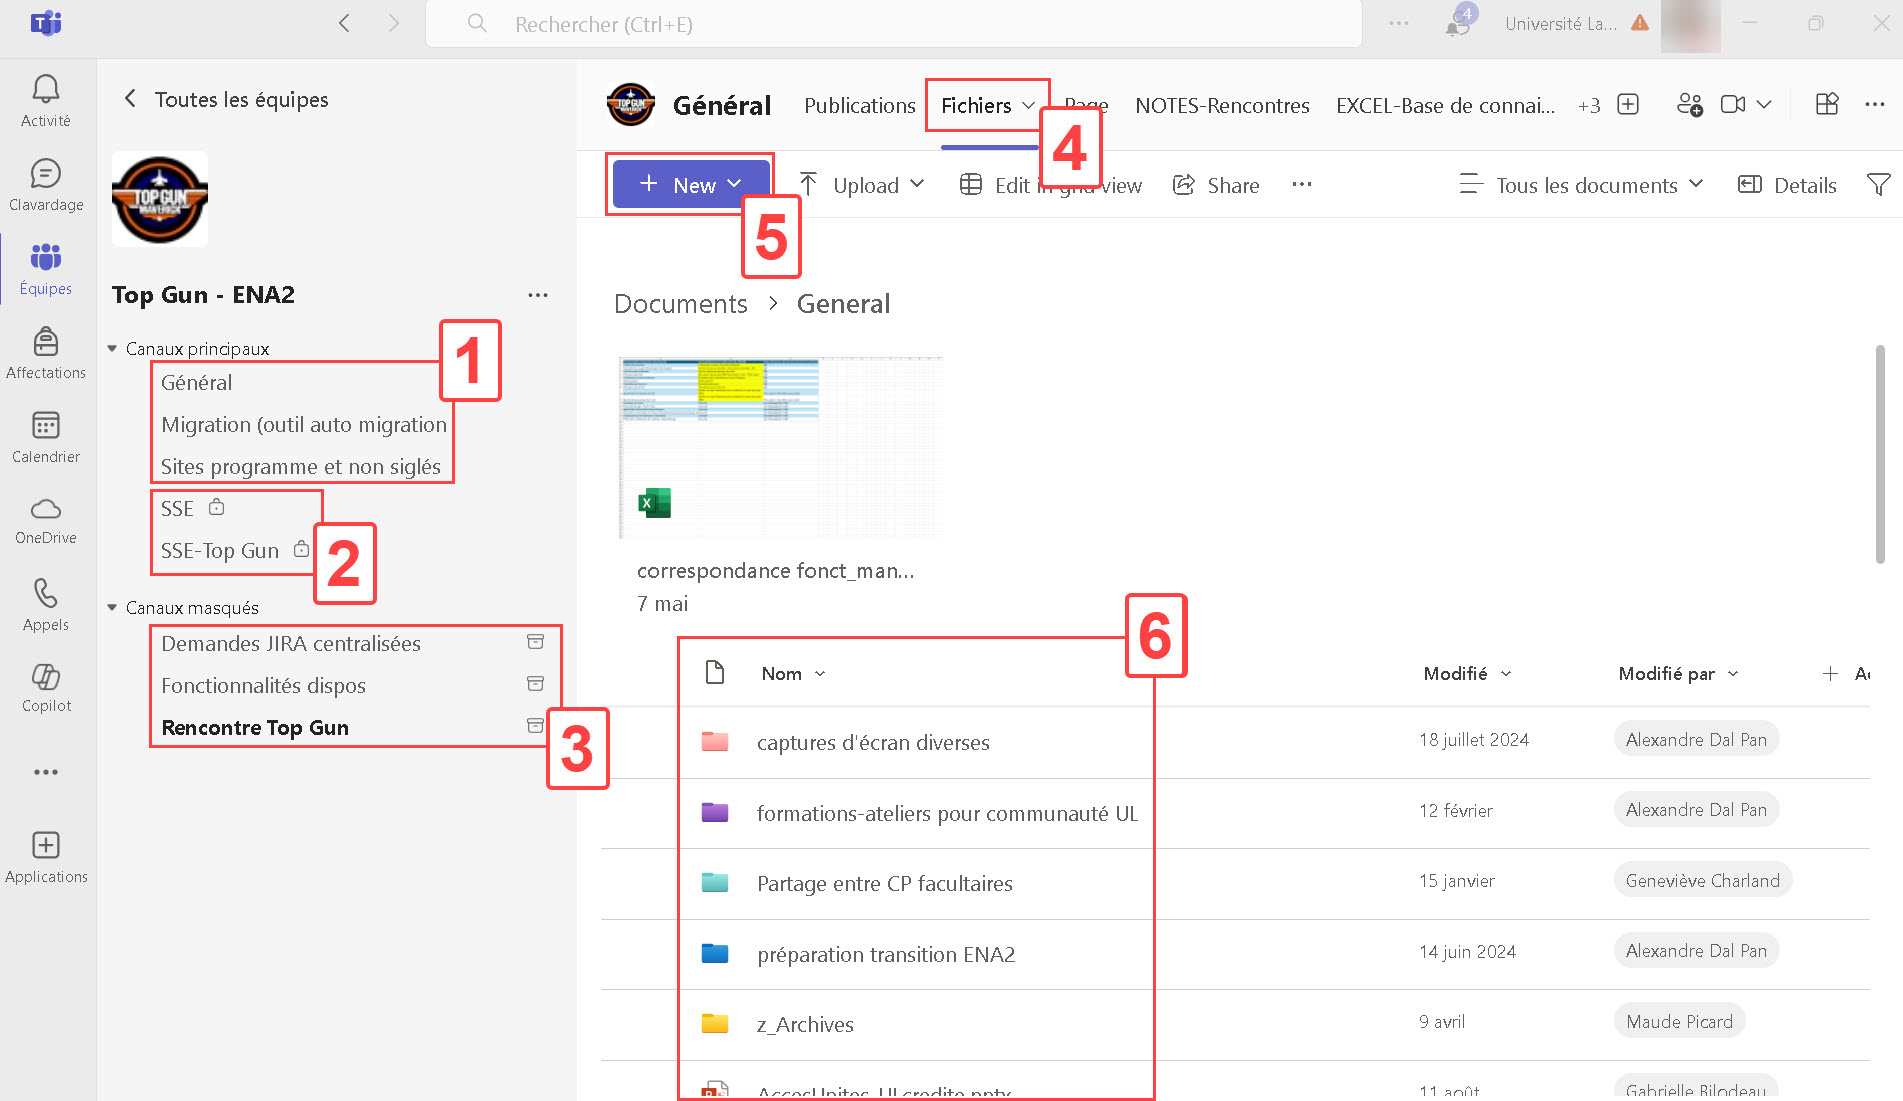This screenshot has width=1903, height=1101.
Task: Launch Copilot from the sidebar
Action: (46, 688)
